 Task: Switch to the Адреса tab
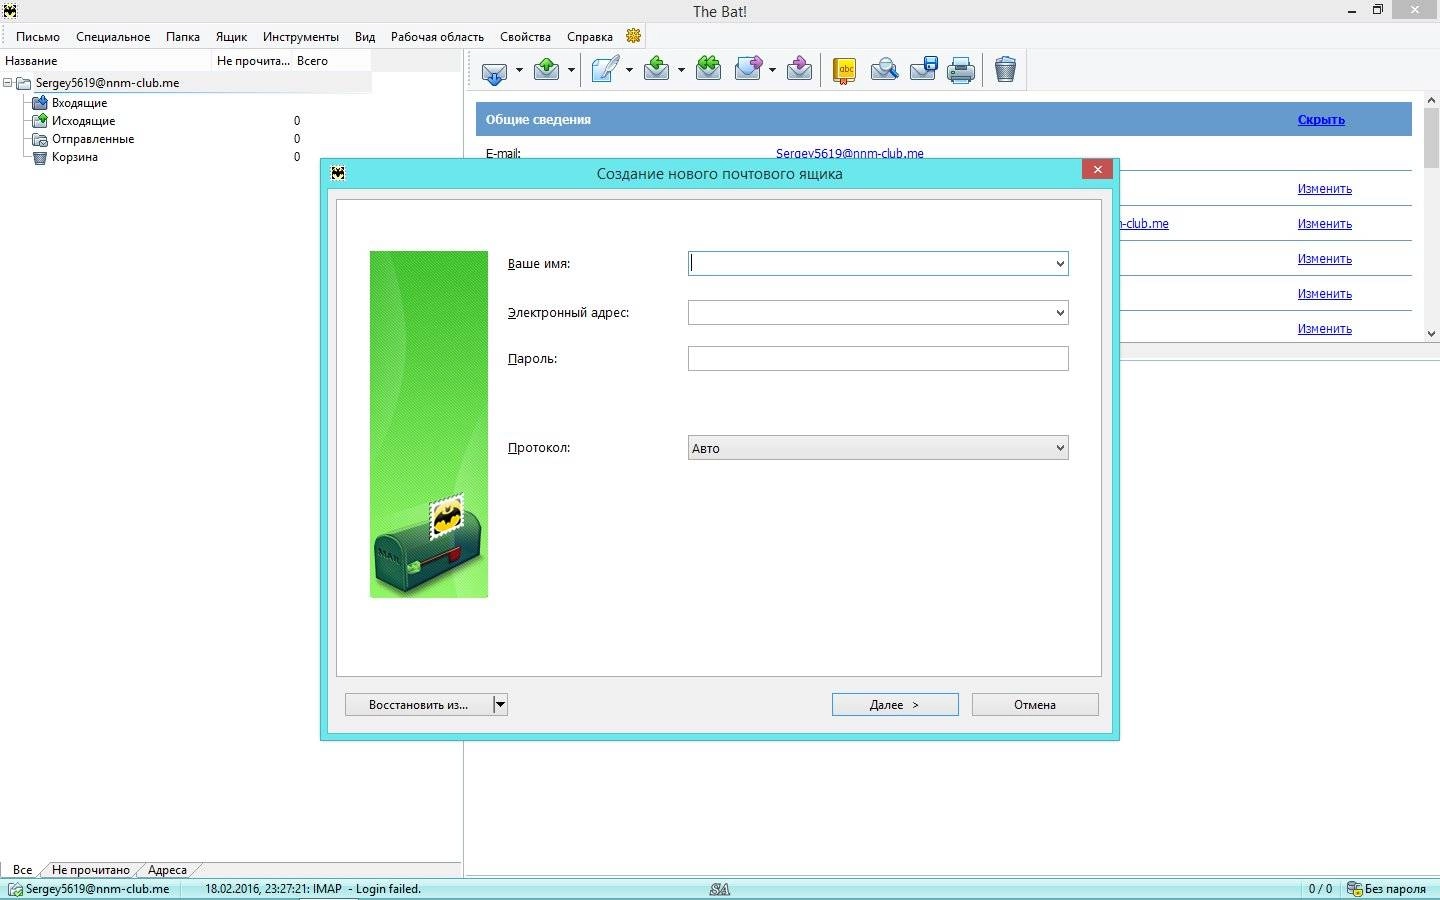(x=167, y=870)
